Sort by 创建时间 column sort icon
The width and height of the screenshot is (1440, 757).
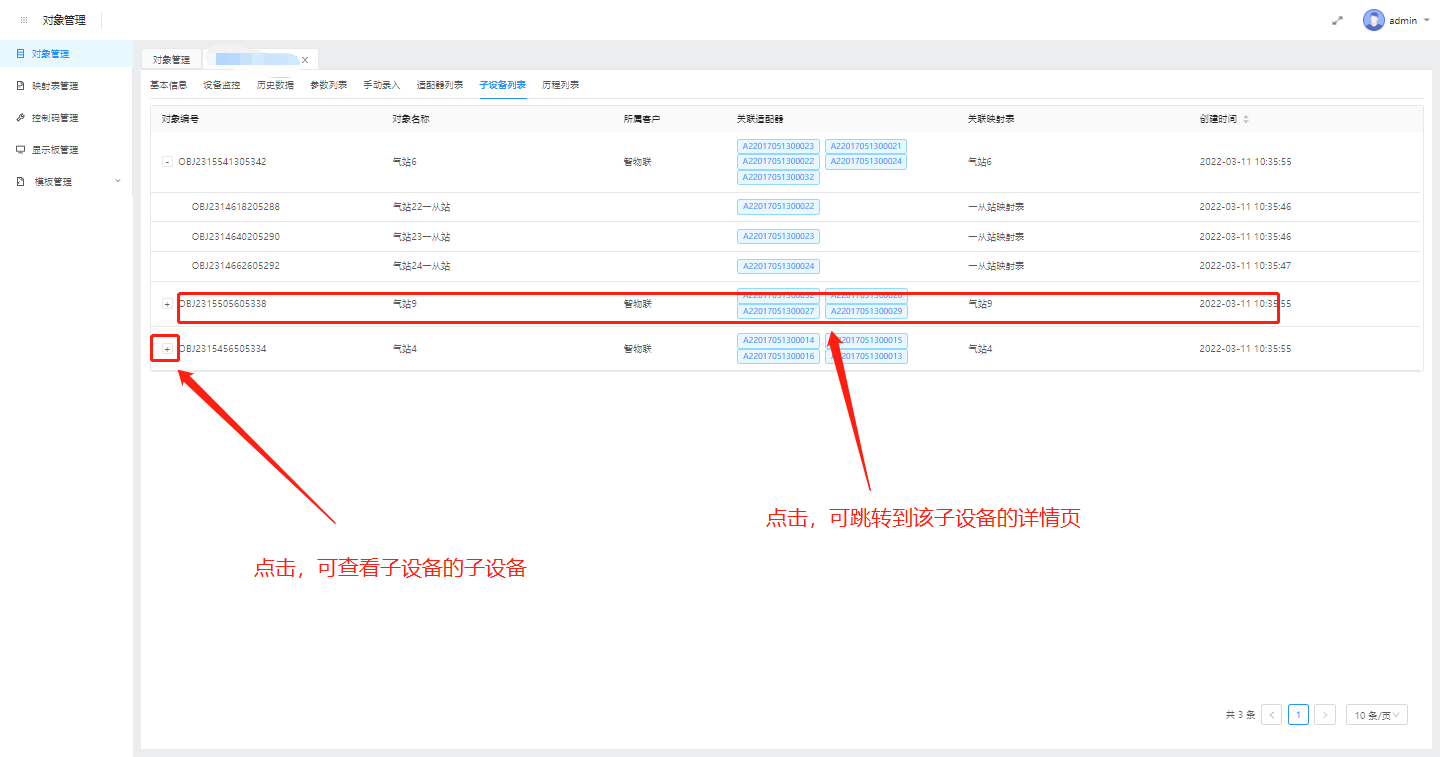click(x=1245, y=119)
